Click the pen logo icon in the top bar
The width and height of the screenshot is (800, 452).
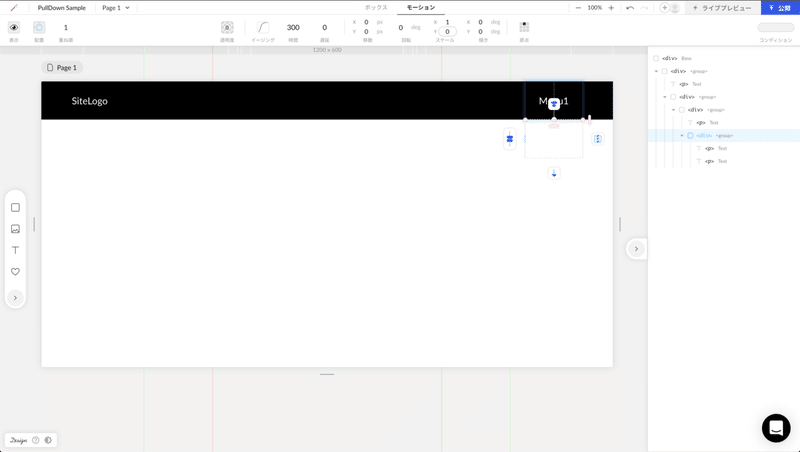click(14, 8)
